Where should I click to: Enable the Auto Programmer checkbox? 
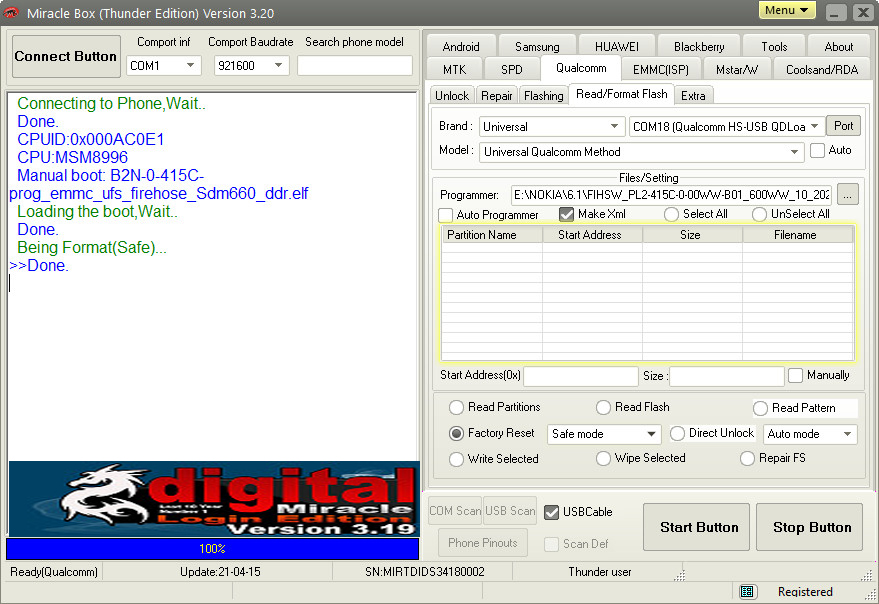pos(446,215)
